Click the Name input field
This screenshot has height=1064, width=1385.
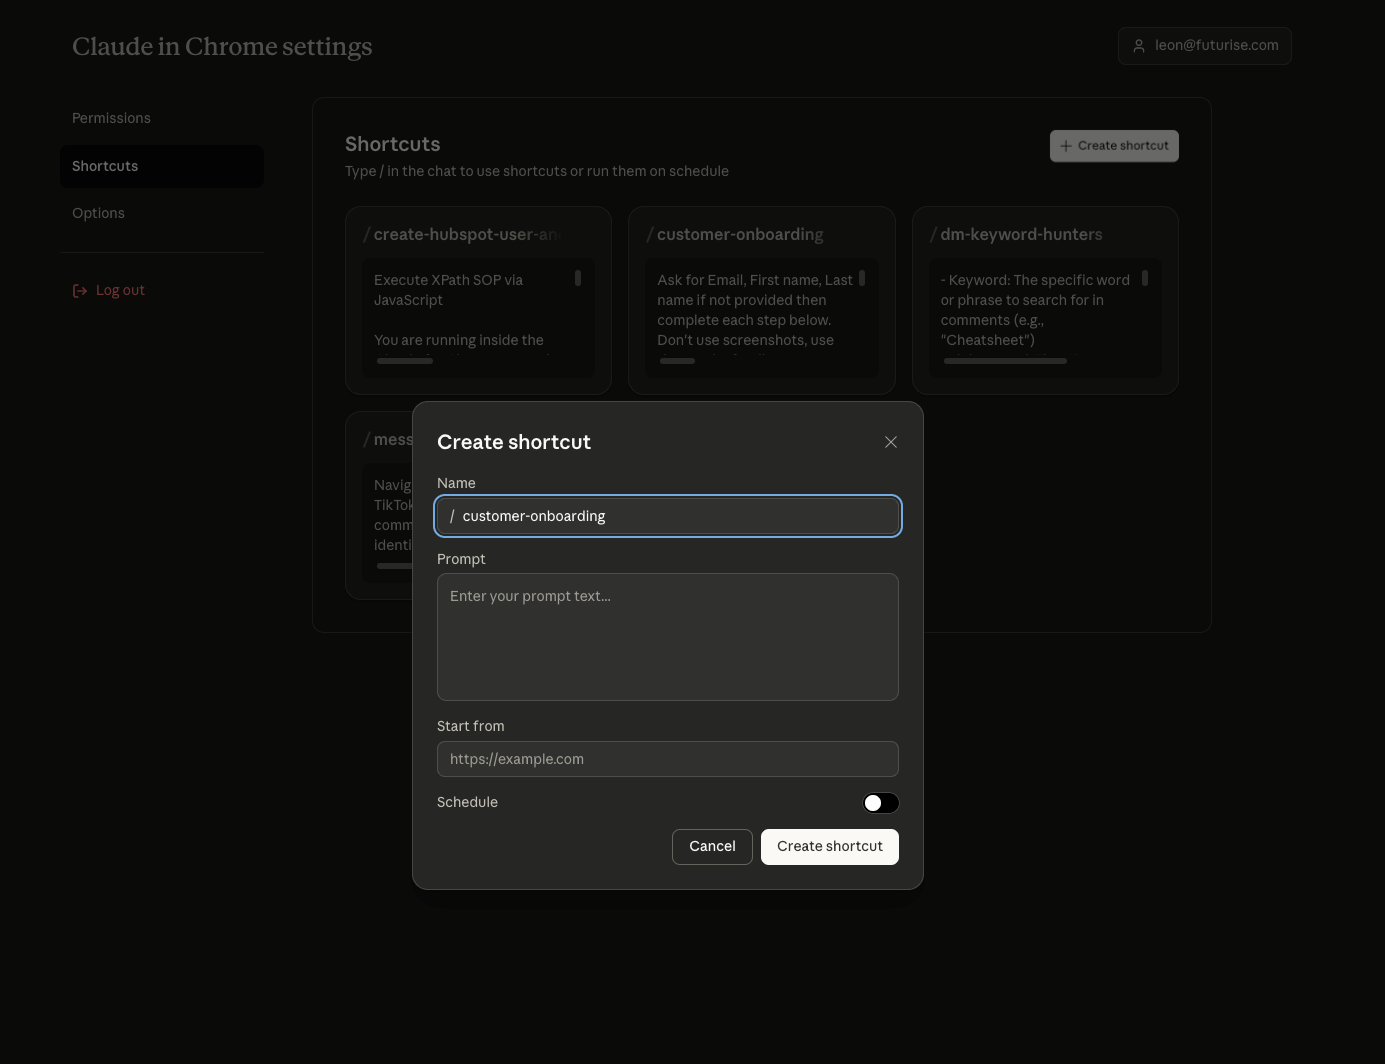[668, 516]
